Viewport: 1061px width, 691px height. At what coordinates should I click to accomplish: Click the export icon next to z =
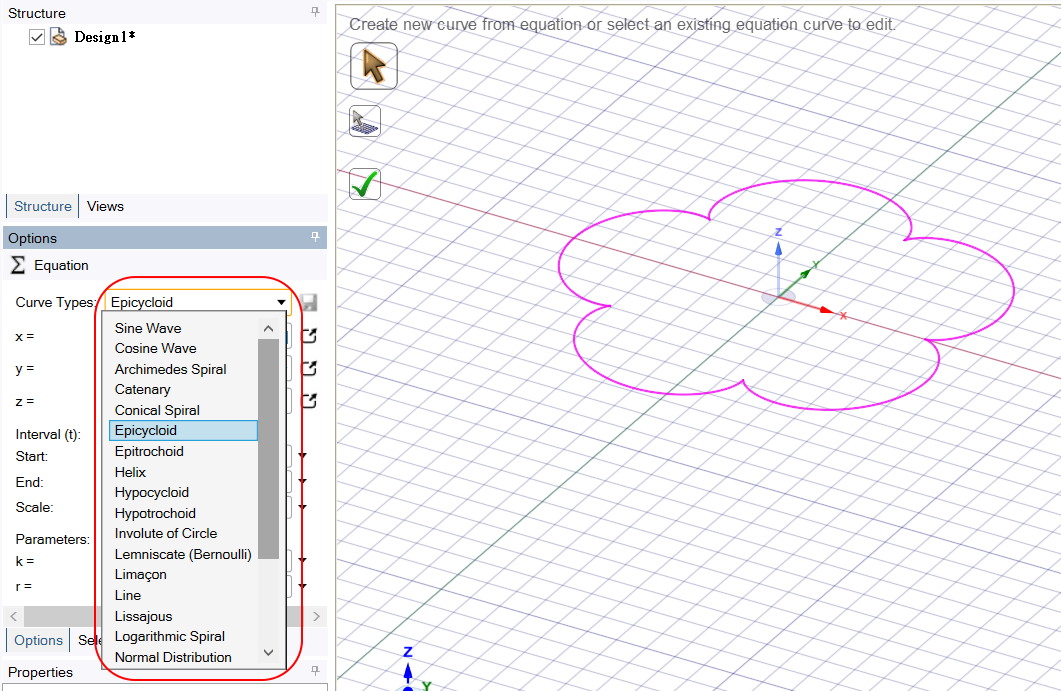(x=309, y=401)
